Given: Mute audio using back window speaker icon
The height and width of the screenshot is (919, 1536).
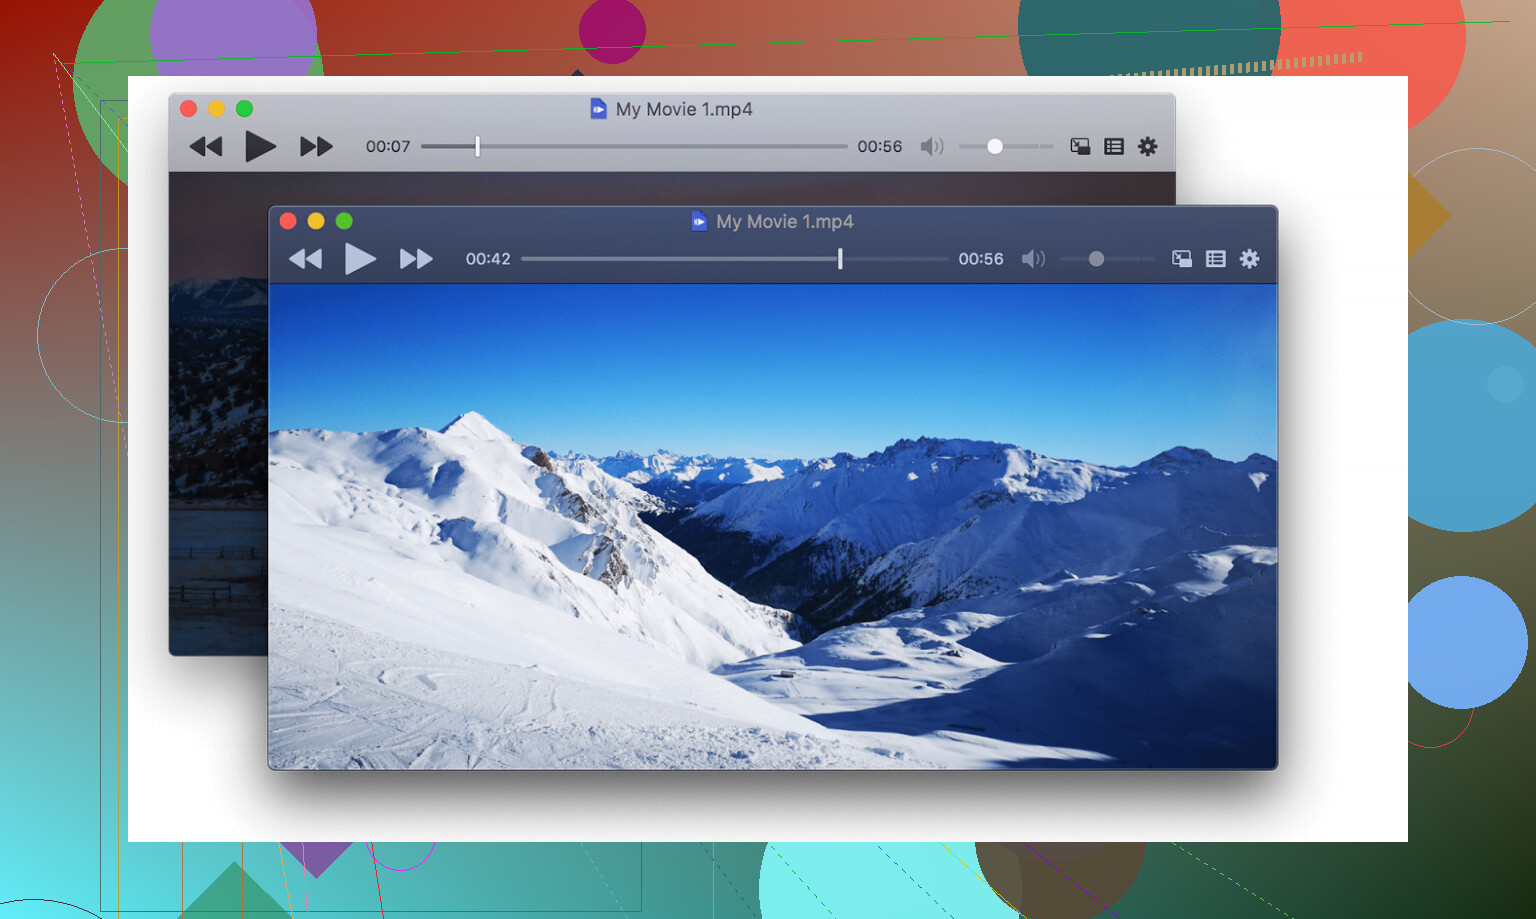Looking at the screenshot, I should pyautogui.click(x=932, y=147).
